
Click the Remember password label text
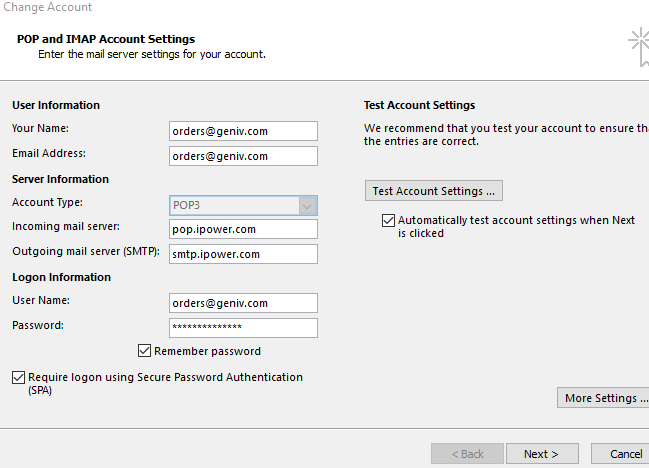pyautogui.click(x=207, y=351)
